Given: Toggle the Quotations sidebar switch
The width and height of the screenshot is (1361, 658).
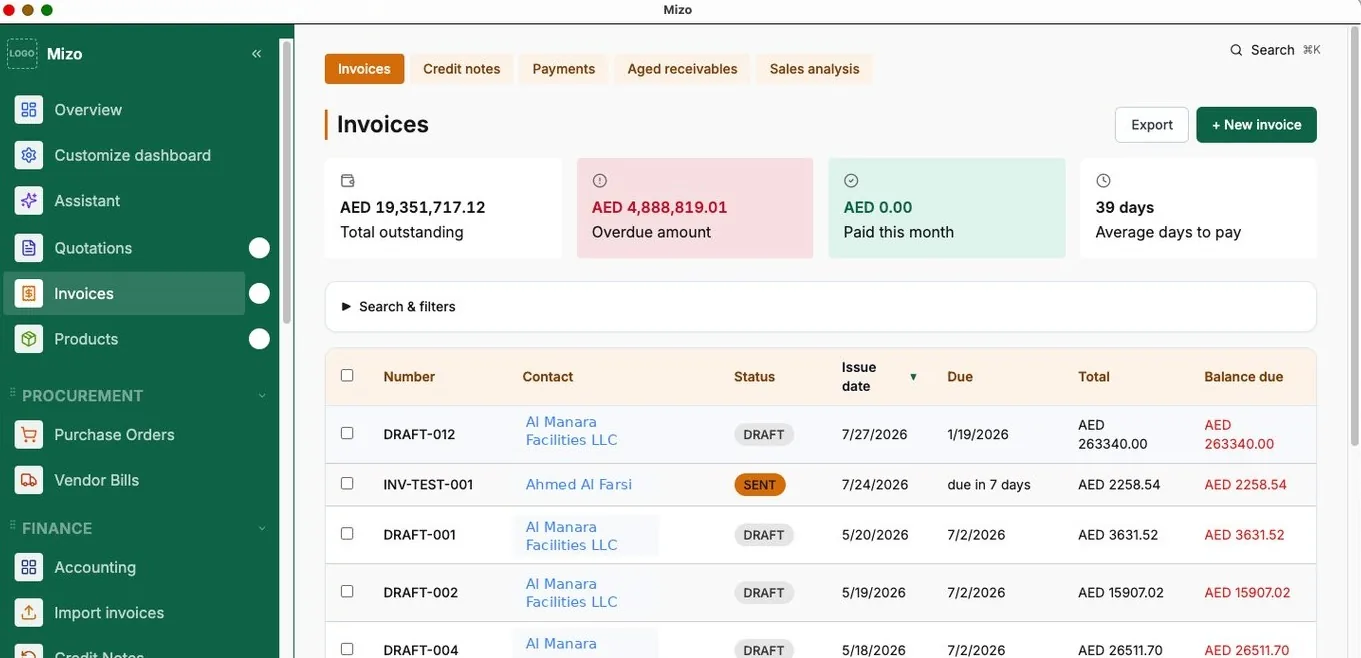Looking at the screenshot, I should pyautogui.click(x=259, y=248).
